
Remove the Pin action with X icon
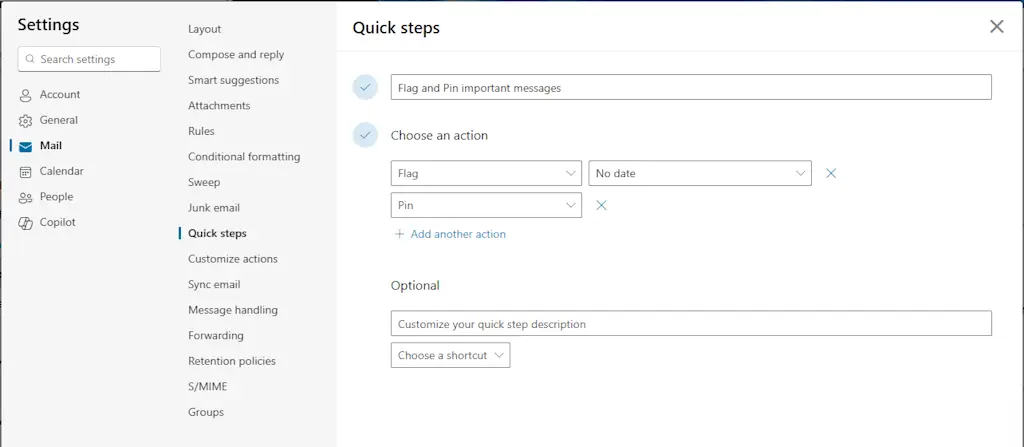601,205
